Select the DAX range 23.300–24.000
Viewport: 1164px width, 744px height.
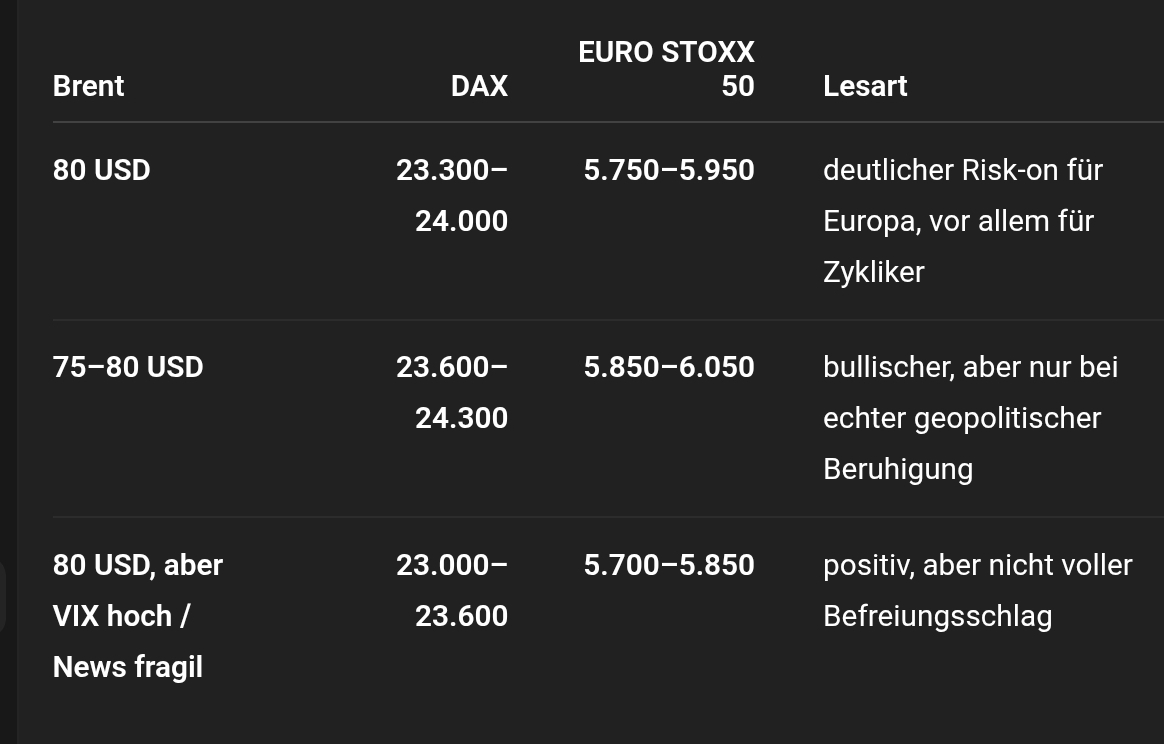[452, 195]
